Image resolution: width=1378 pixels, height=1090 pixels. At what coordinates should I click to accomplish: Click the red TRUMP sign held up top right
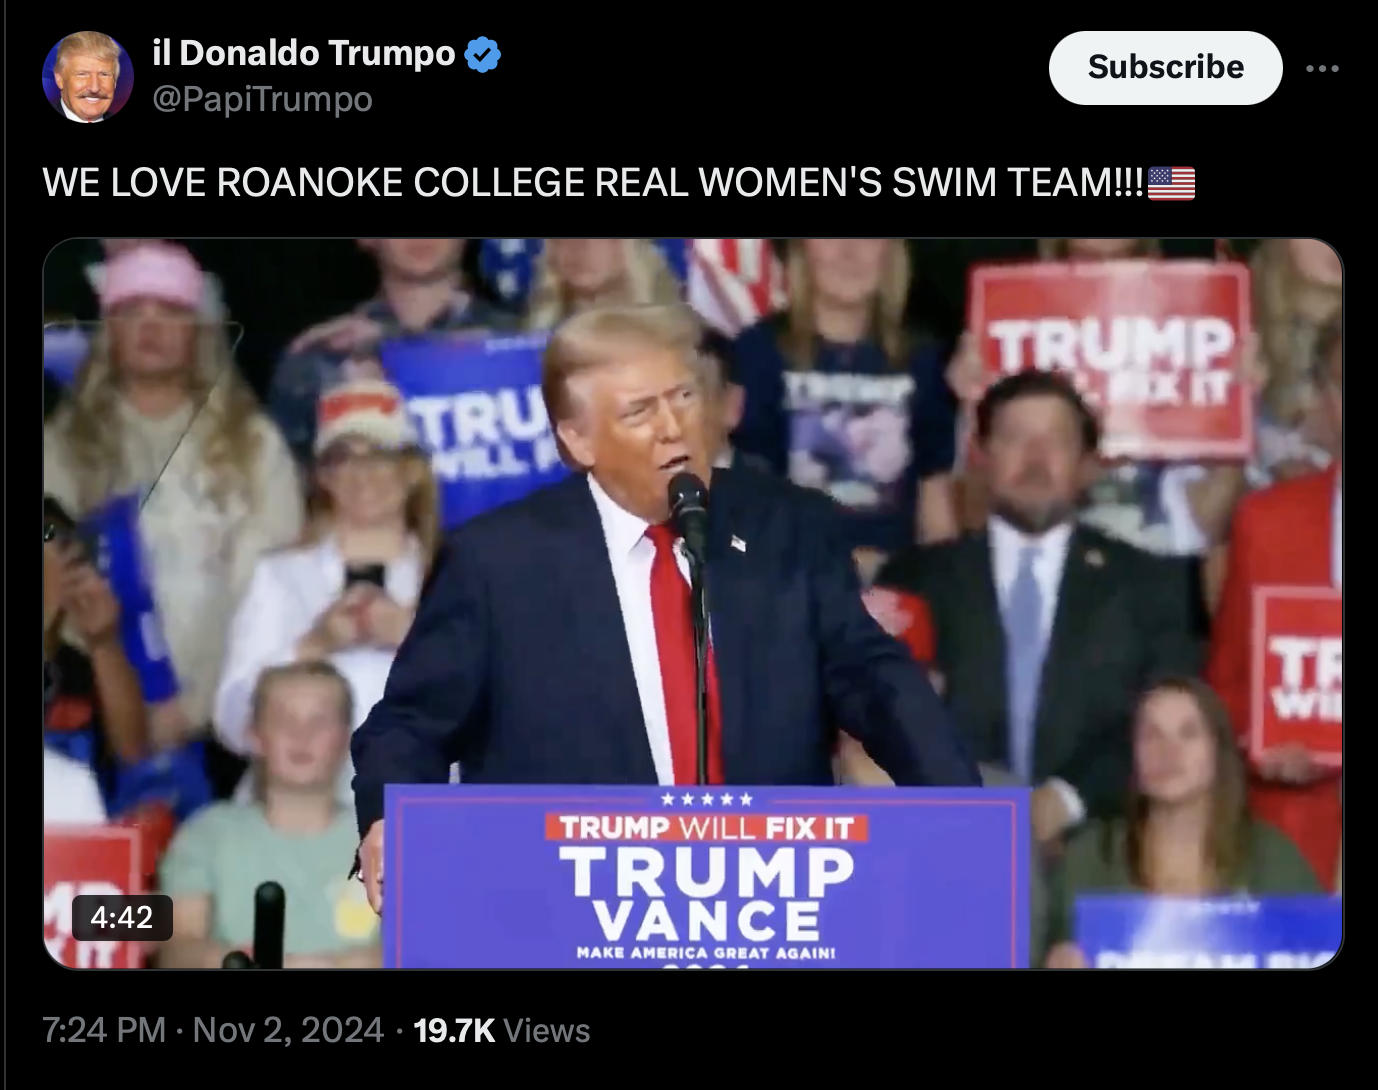(1111, 358)
